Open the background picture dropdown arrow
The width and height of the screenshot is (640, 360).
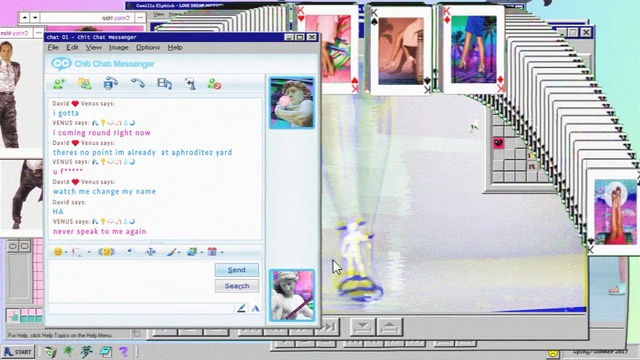[202, 252]
